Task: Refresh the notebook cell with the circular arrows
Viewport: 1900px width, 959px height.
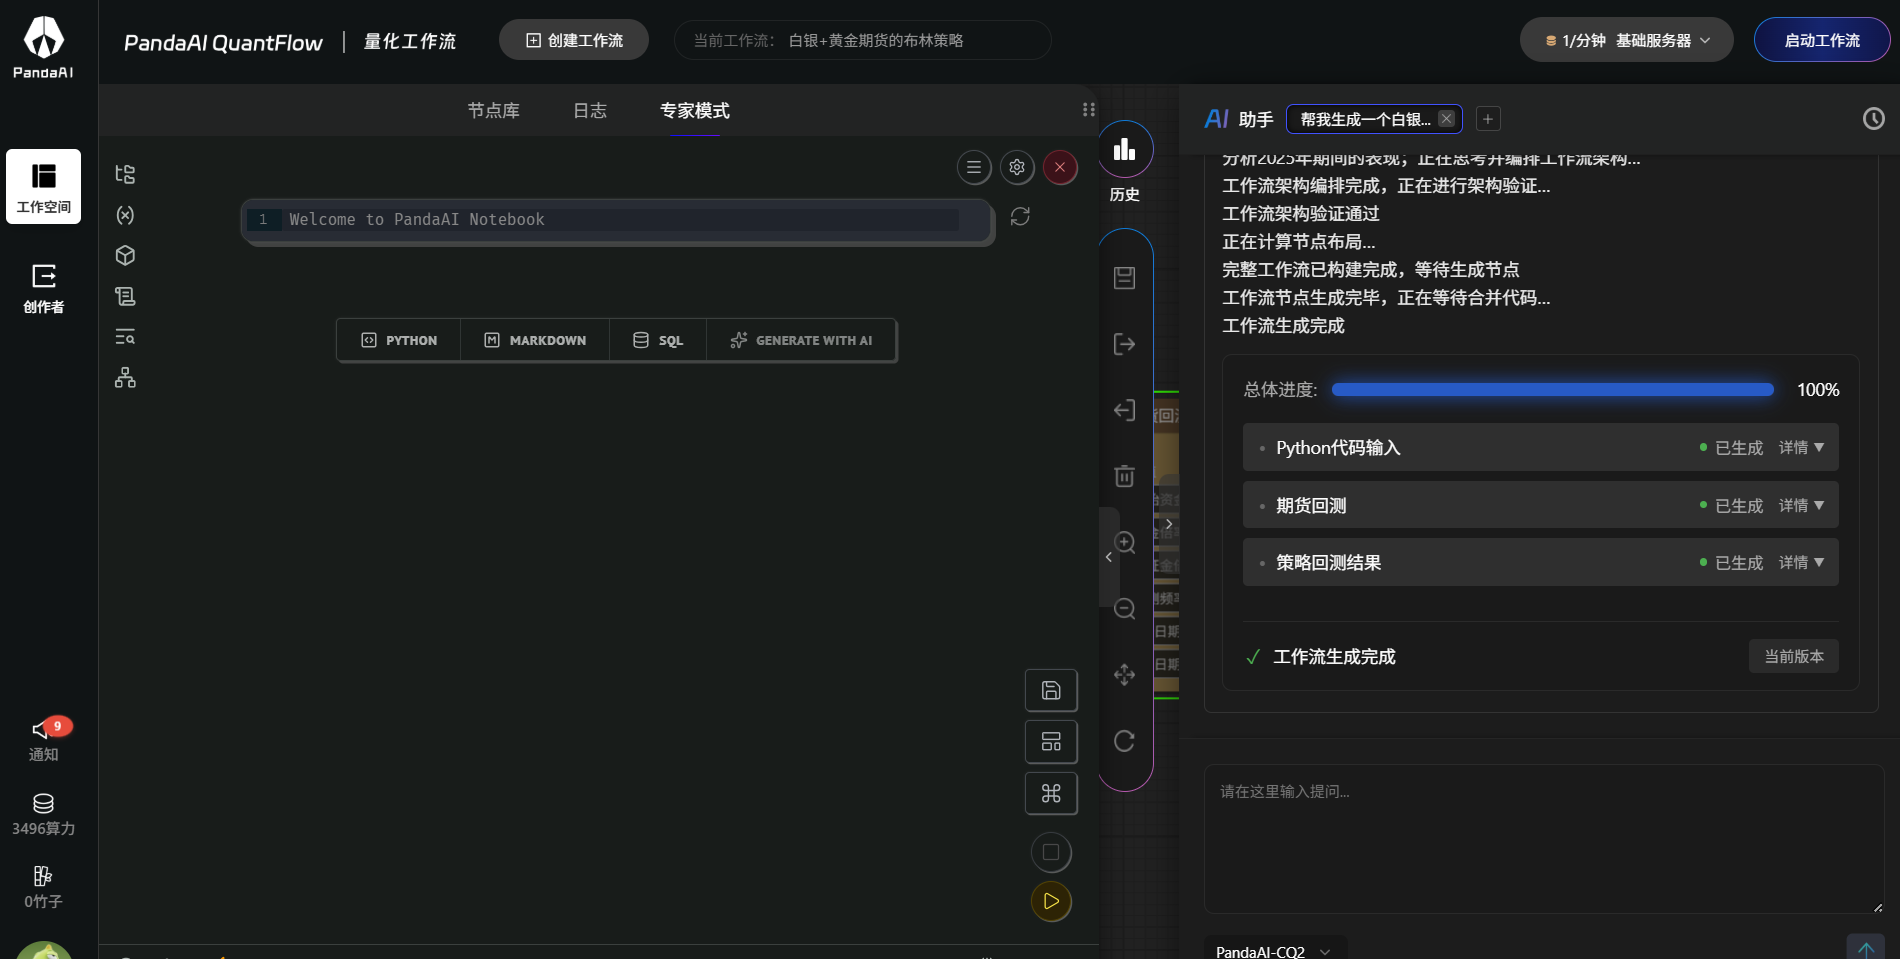Action: click(x=1020, y=216)
